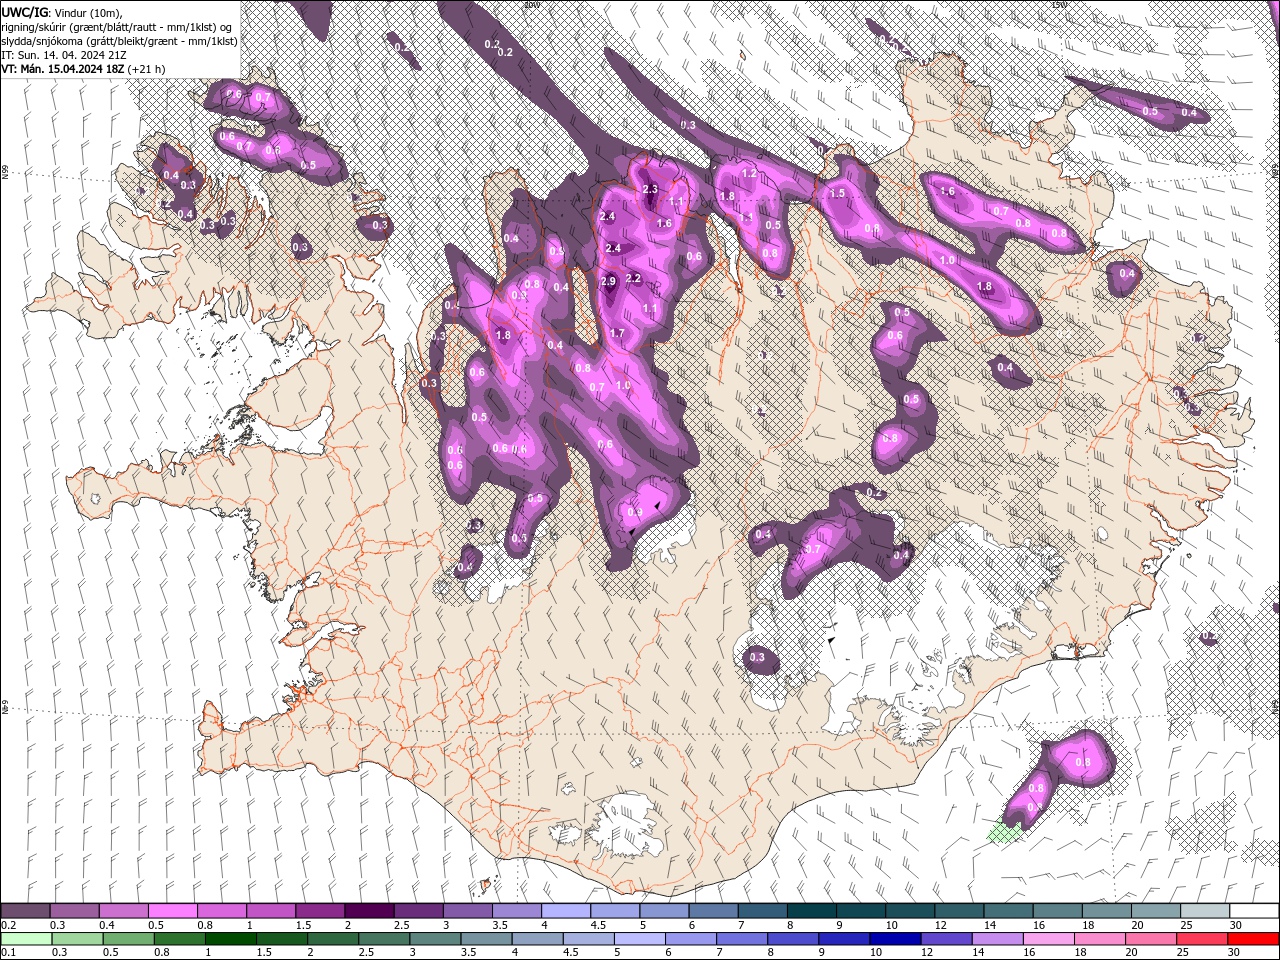
Task: Select upper legend swatch between 0.4 and 0.5
Action: pyautogui.click(x=124, y=911)
